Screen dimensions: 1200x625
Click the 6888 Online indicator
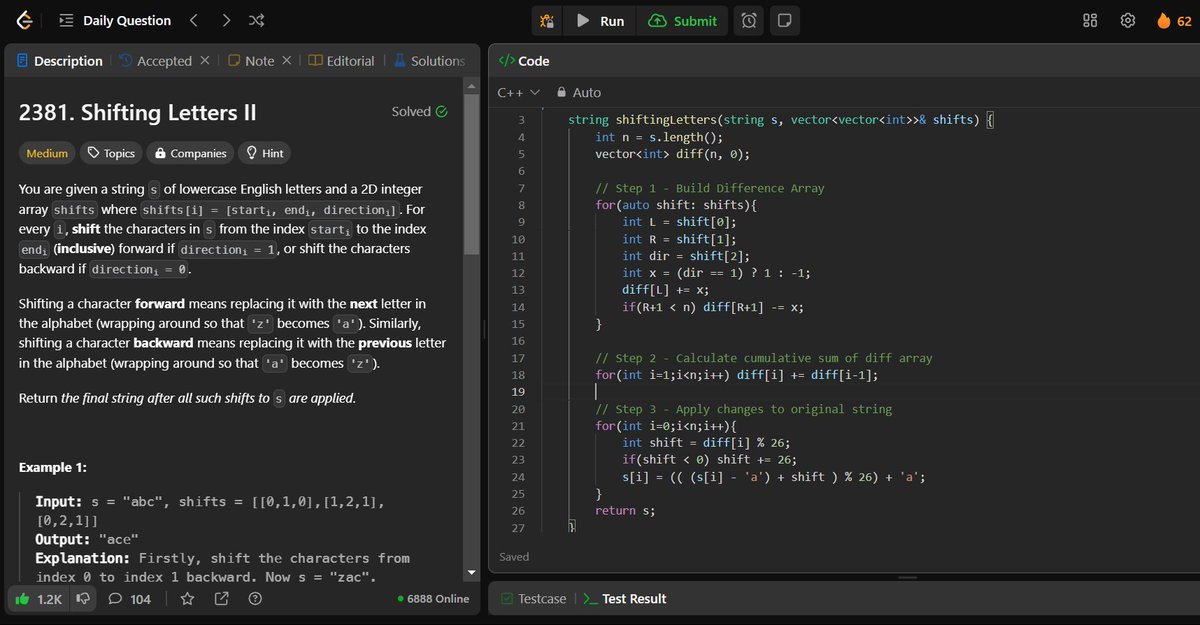tap(433, 599)
